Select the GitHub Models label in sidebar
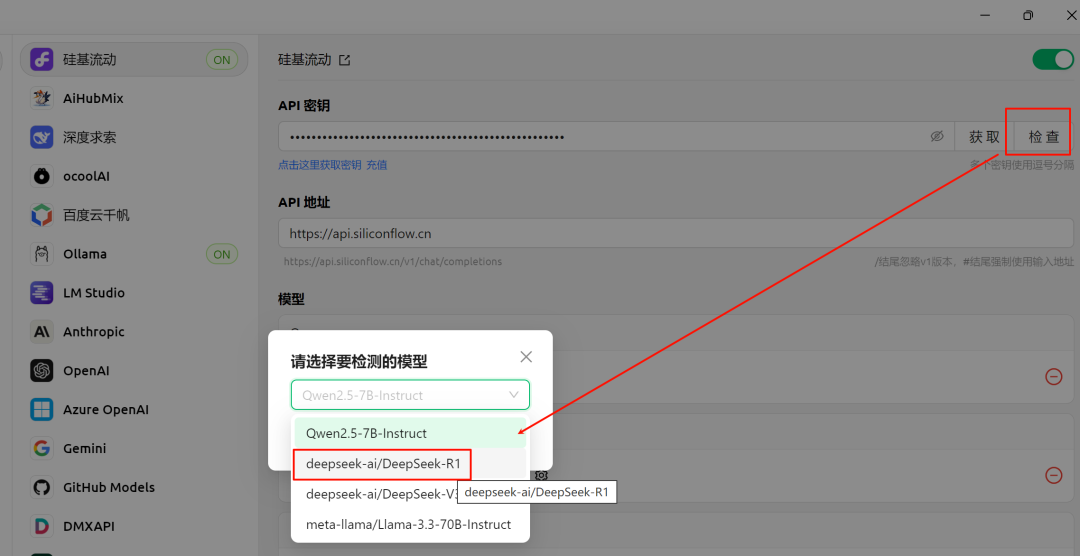This screenshot has width=1080, height=556. coord(109,487)
